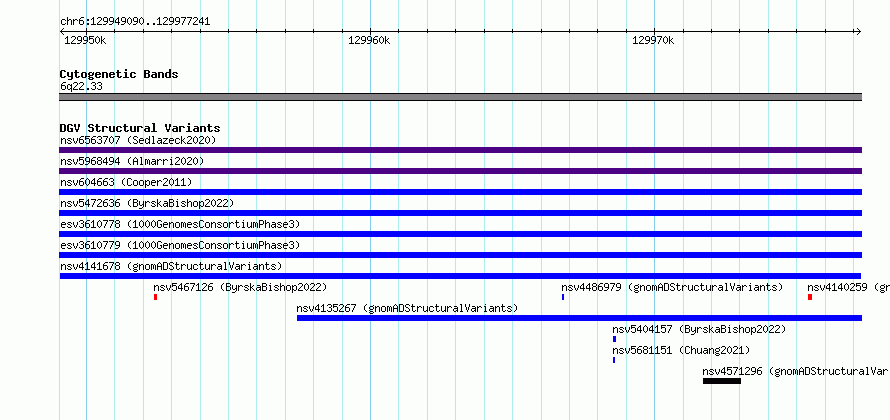
Task: Select the nsv4135267 gnomAD variant label
Action: [408, 308]
